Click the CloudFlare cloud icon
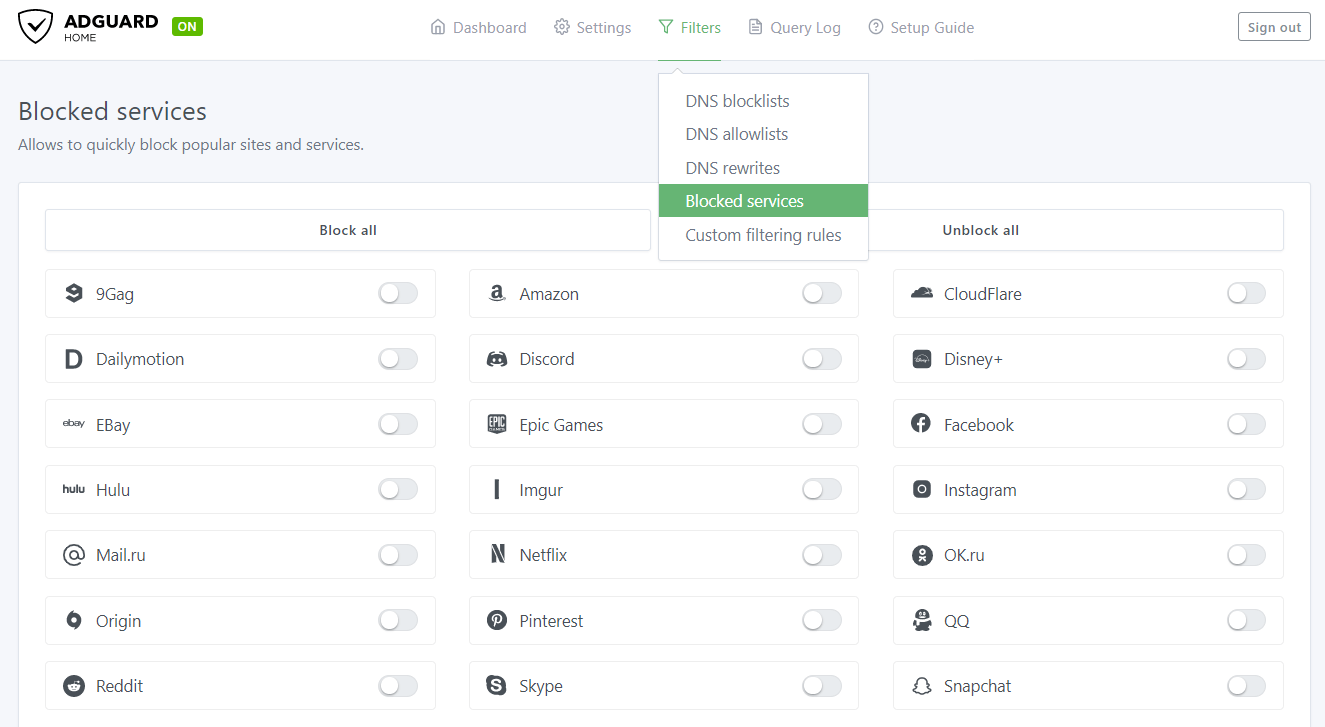Screen dimensions: 1325x727 [922, 293]
